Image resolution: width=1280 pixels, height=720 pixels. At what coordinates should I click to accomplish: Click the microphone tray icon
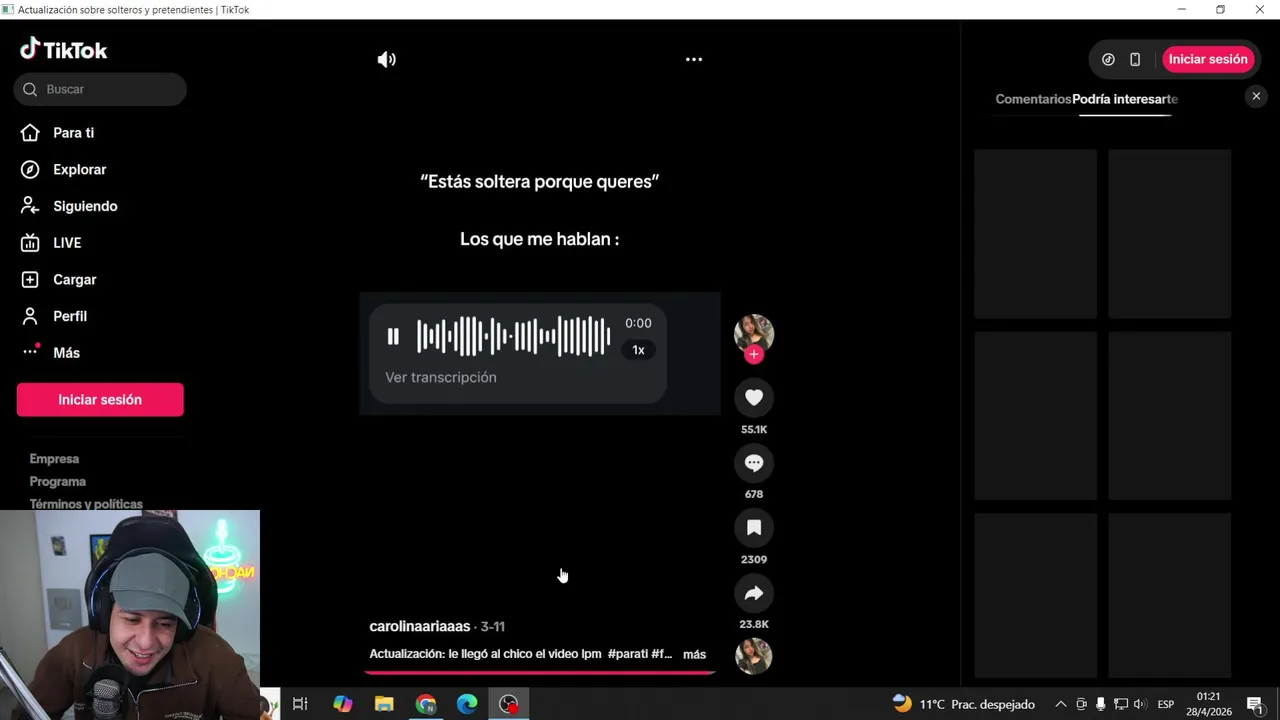pos(1101,704)
